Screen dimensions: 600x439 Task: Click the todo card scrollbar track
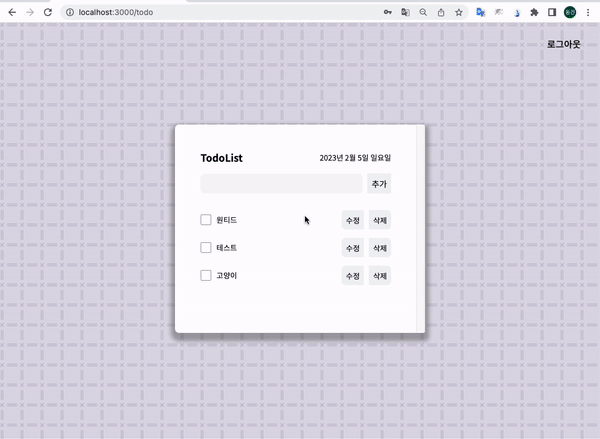click(x=421, y=228)
